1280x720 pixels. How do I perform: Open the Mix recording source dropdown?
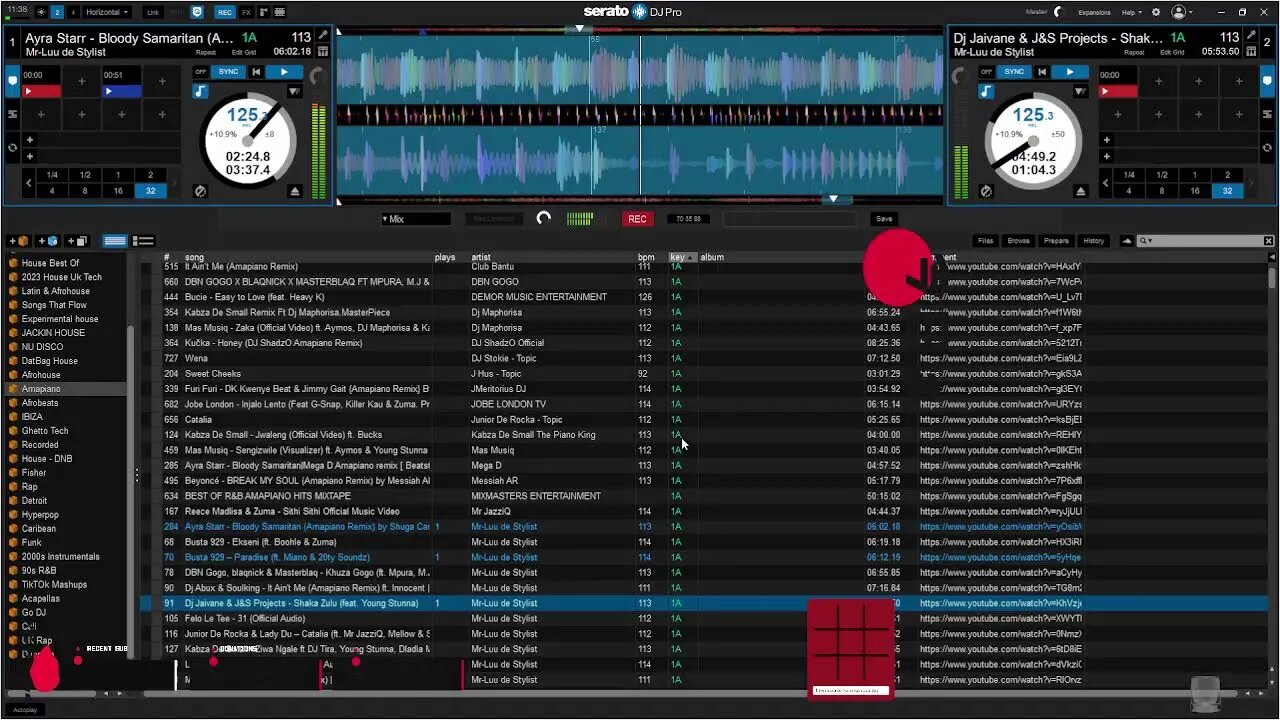(x=415, y=219)
